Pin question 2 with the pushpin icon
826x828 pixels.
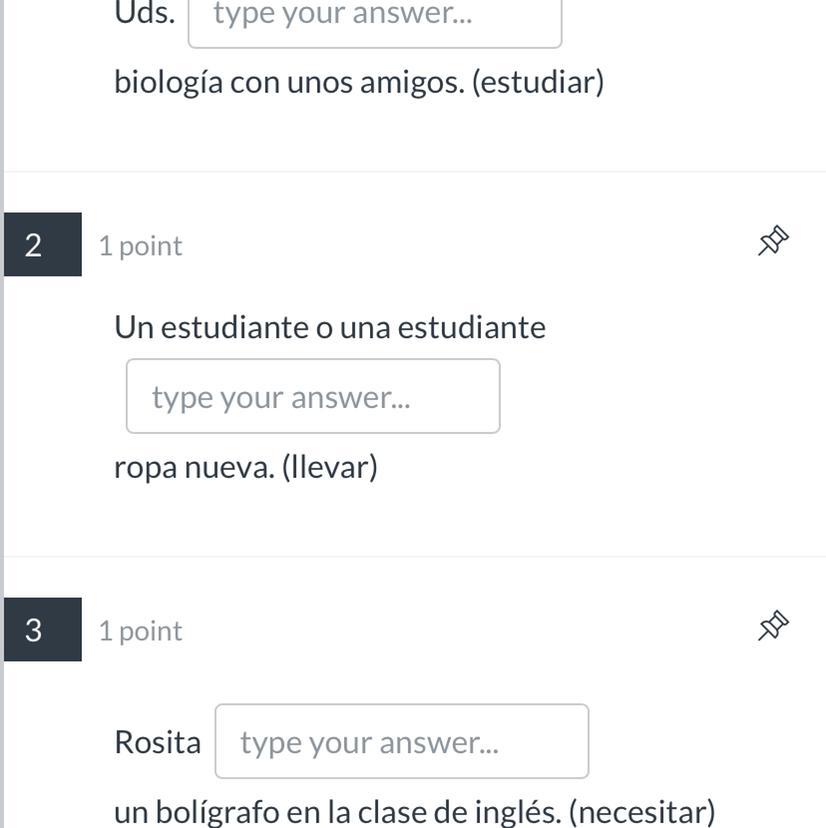click(x=773, y=241)
